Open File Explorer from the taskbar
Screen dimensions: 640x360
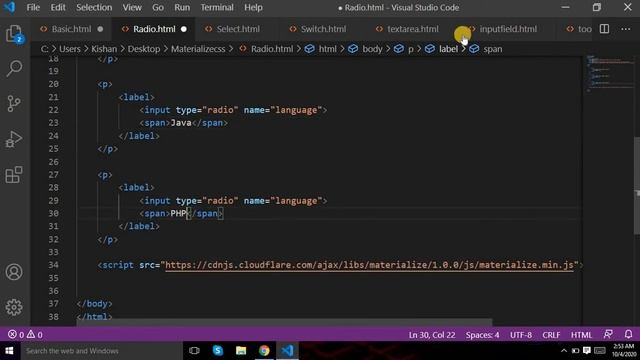241,351
